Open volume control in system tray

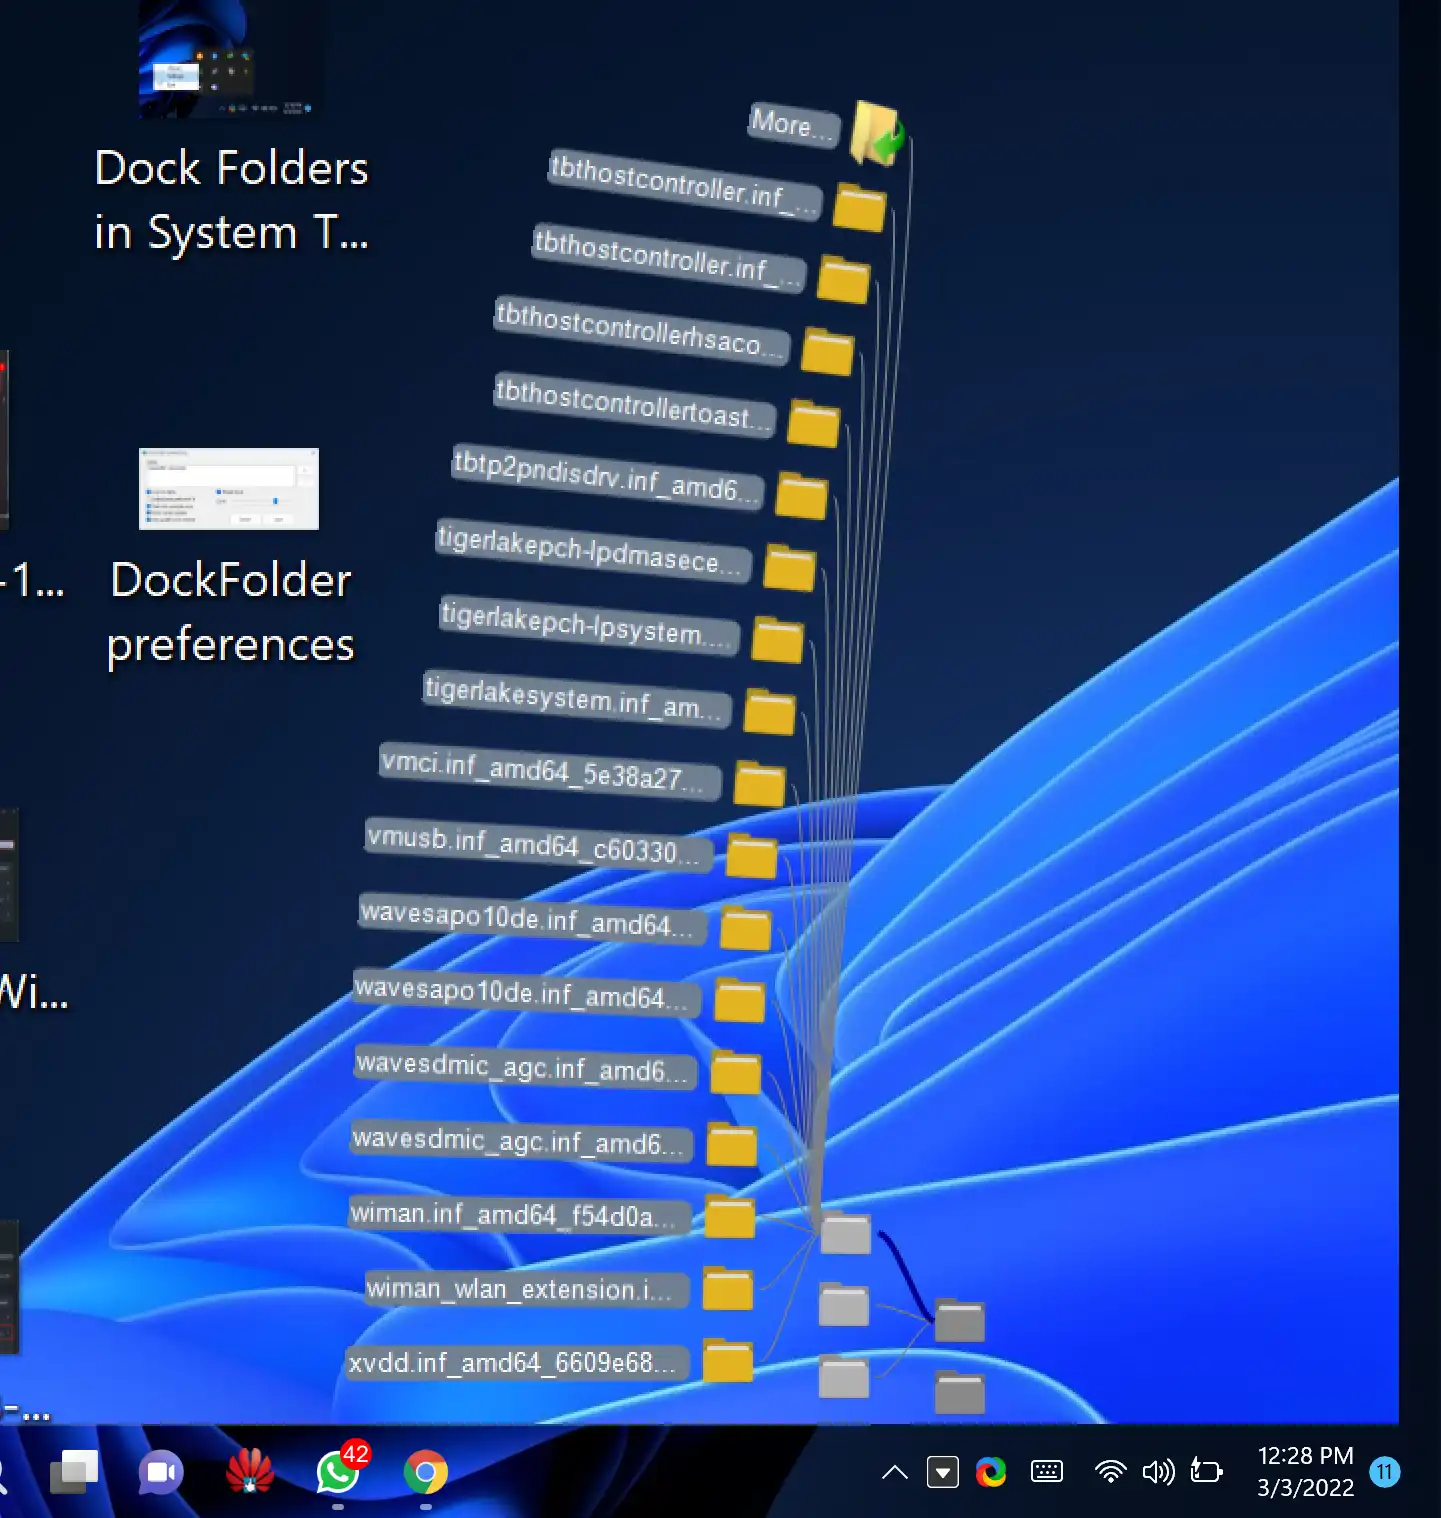coord(1158,1472)
